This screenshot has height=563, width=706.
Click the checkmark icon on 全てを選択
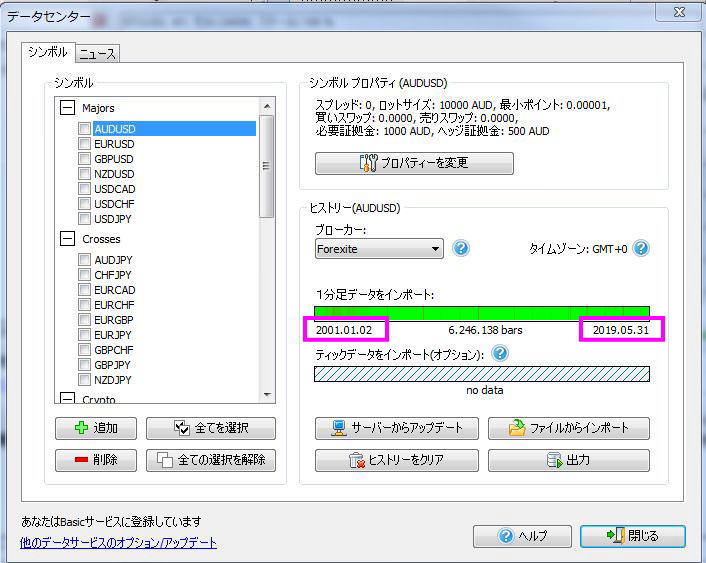coord(182,428)
